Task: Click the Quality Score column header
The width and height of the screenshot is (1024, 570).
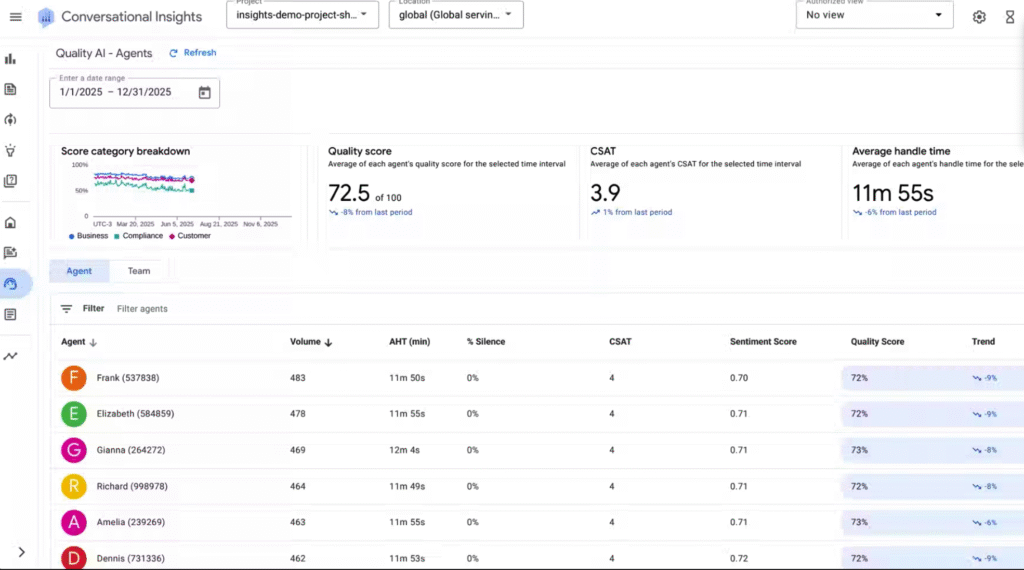Action: (877, 342)
